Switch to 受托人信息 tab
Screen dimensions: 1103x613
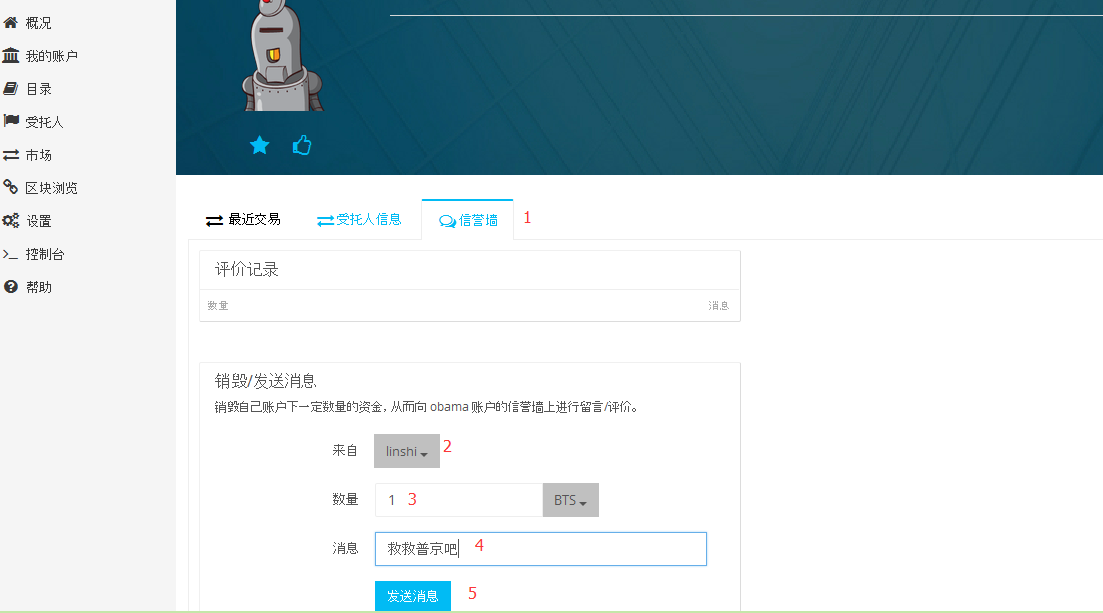point(359,220)
